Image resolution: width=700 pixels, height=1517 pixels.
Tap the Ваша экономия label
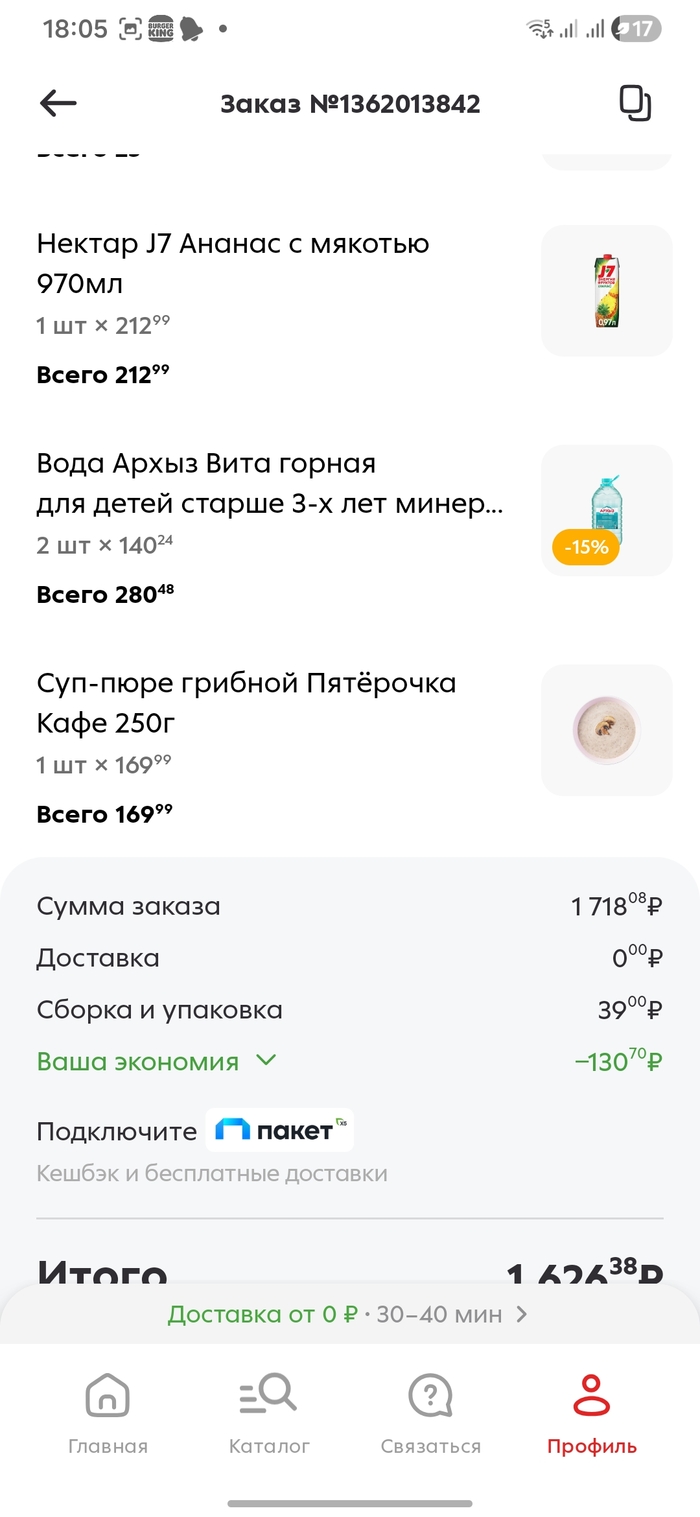click(138, 1061)
